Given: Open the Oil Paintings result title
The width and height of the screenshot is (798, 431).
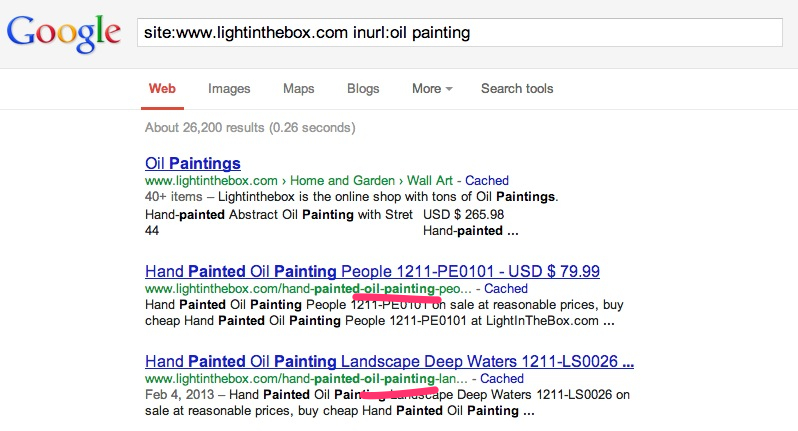Looking at the screenshot, I should pyautogui.click(x=193, y=163).
